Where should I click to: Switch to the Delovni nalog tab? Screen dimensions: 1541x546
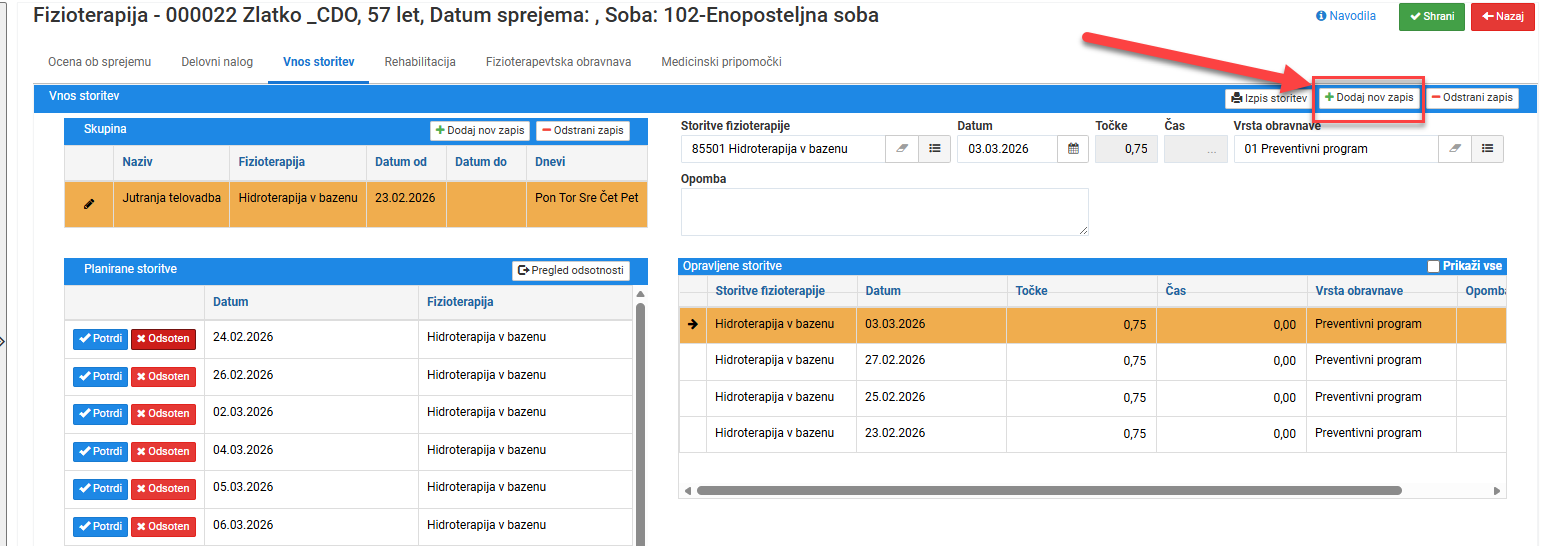point(217,62)
